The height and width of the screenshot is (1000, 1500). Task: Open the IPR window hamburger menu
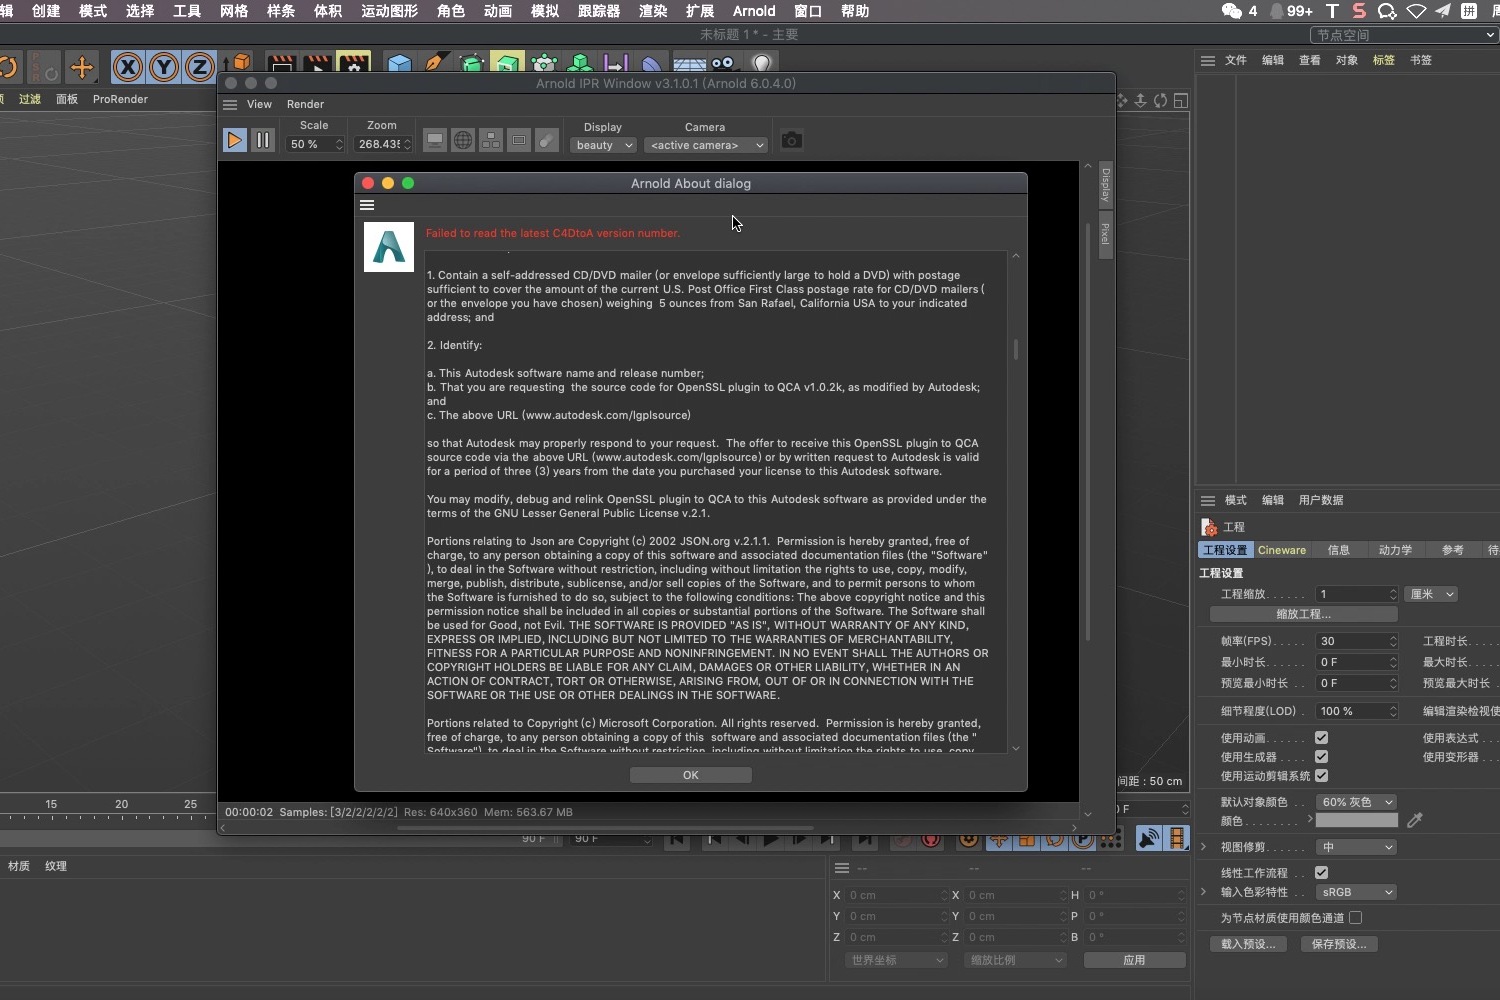pyautogui.click(x=230, y=104)
